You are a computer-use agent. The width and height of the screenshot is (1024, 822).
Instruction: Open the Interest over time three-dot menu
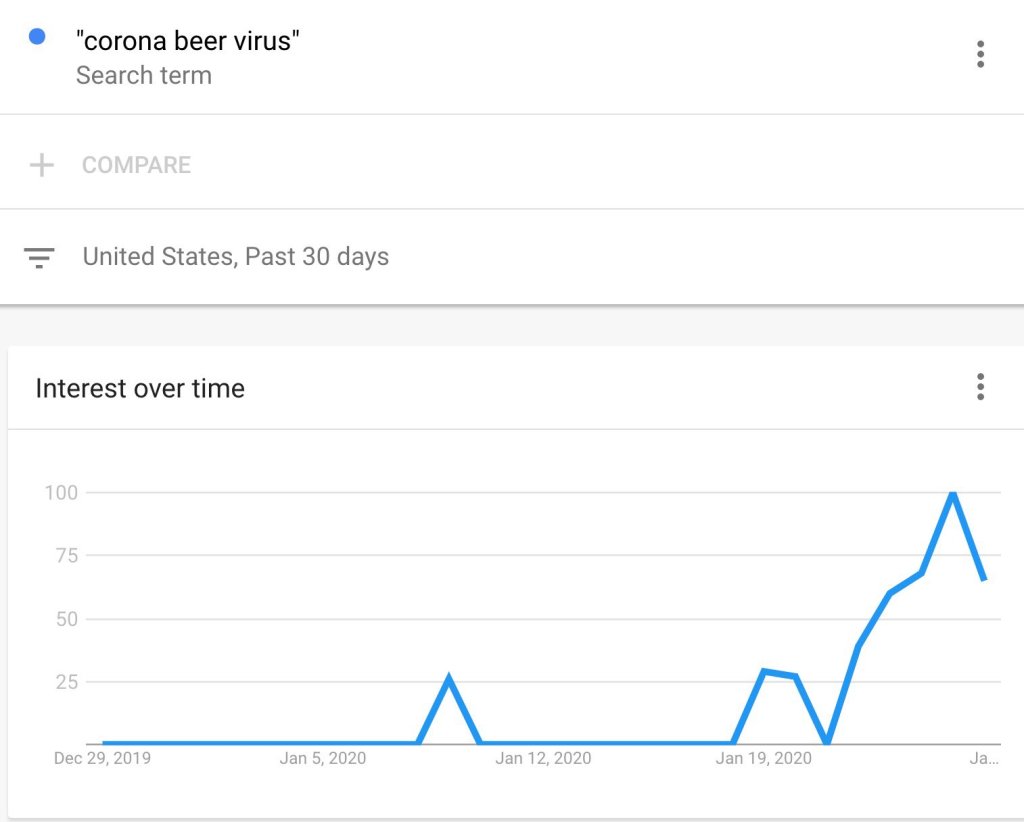(x=980, y=387)
